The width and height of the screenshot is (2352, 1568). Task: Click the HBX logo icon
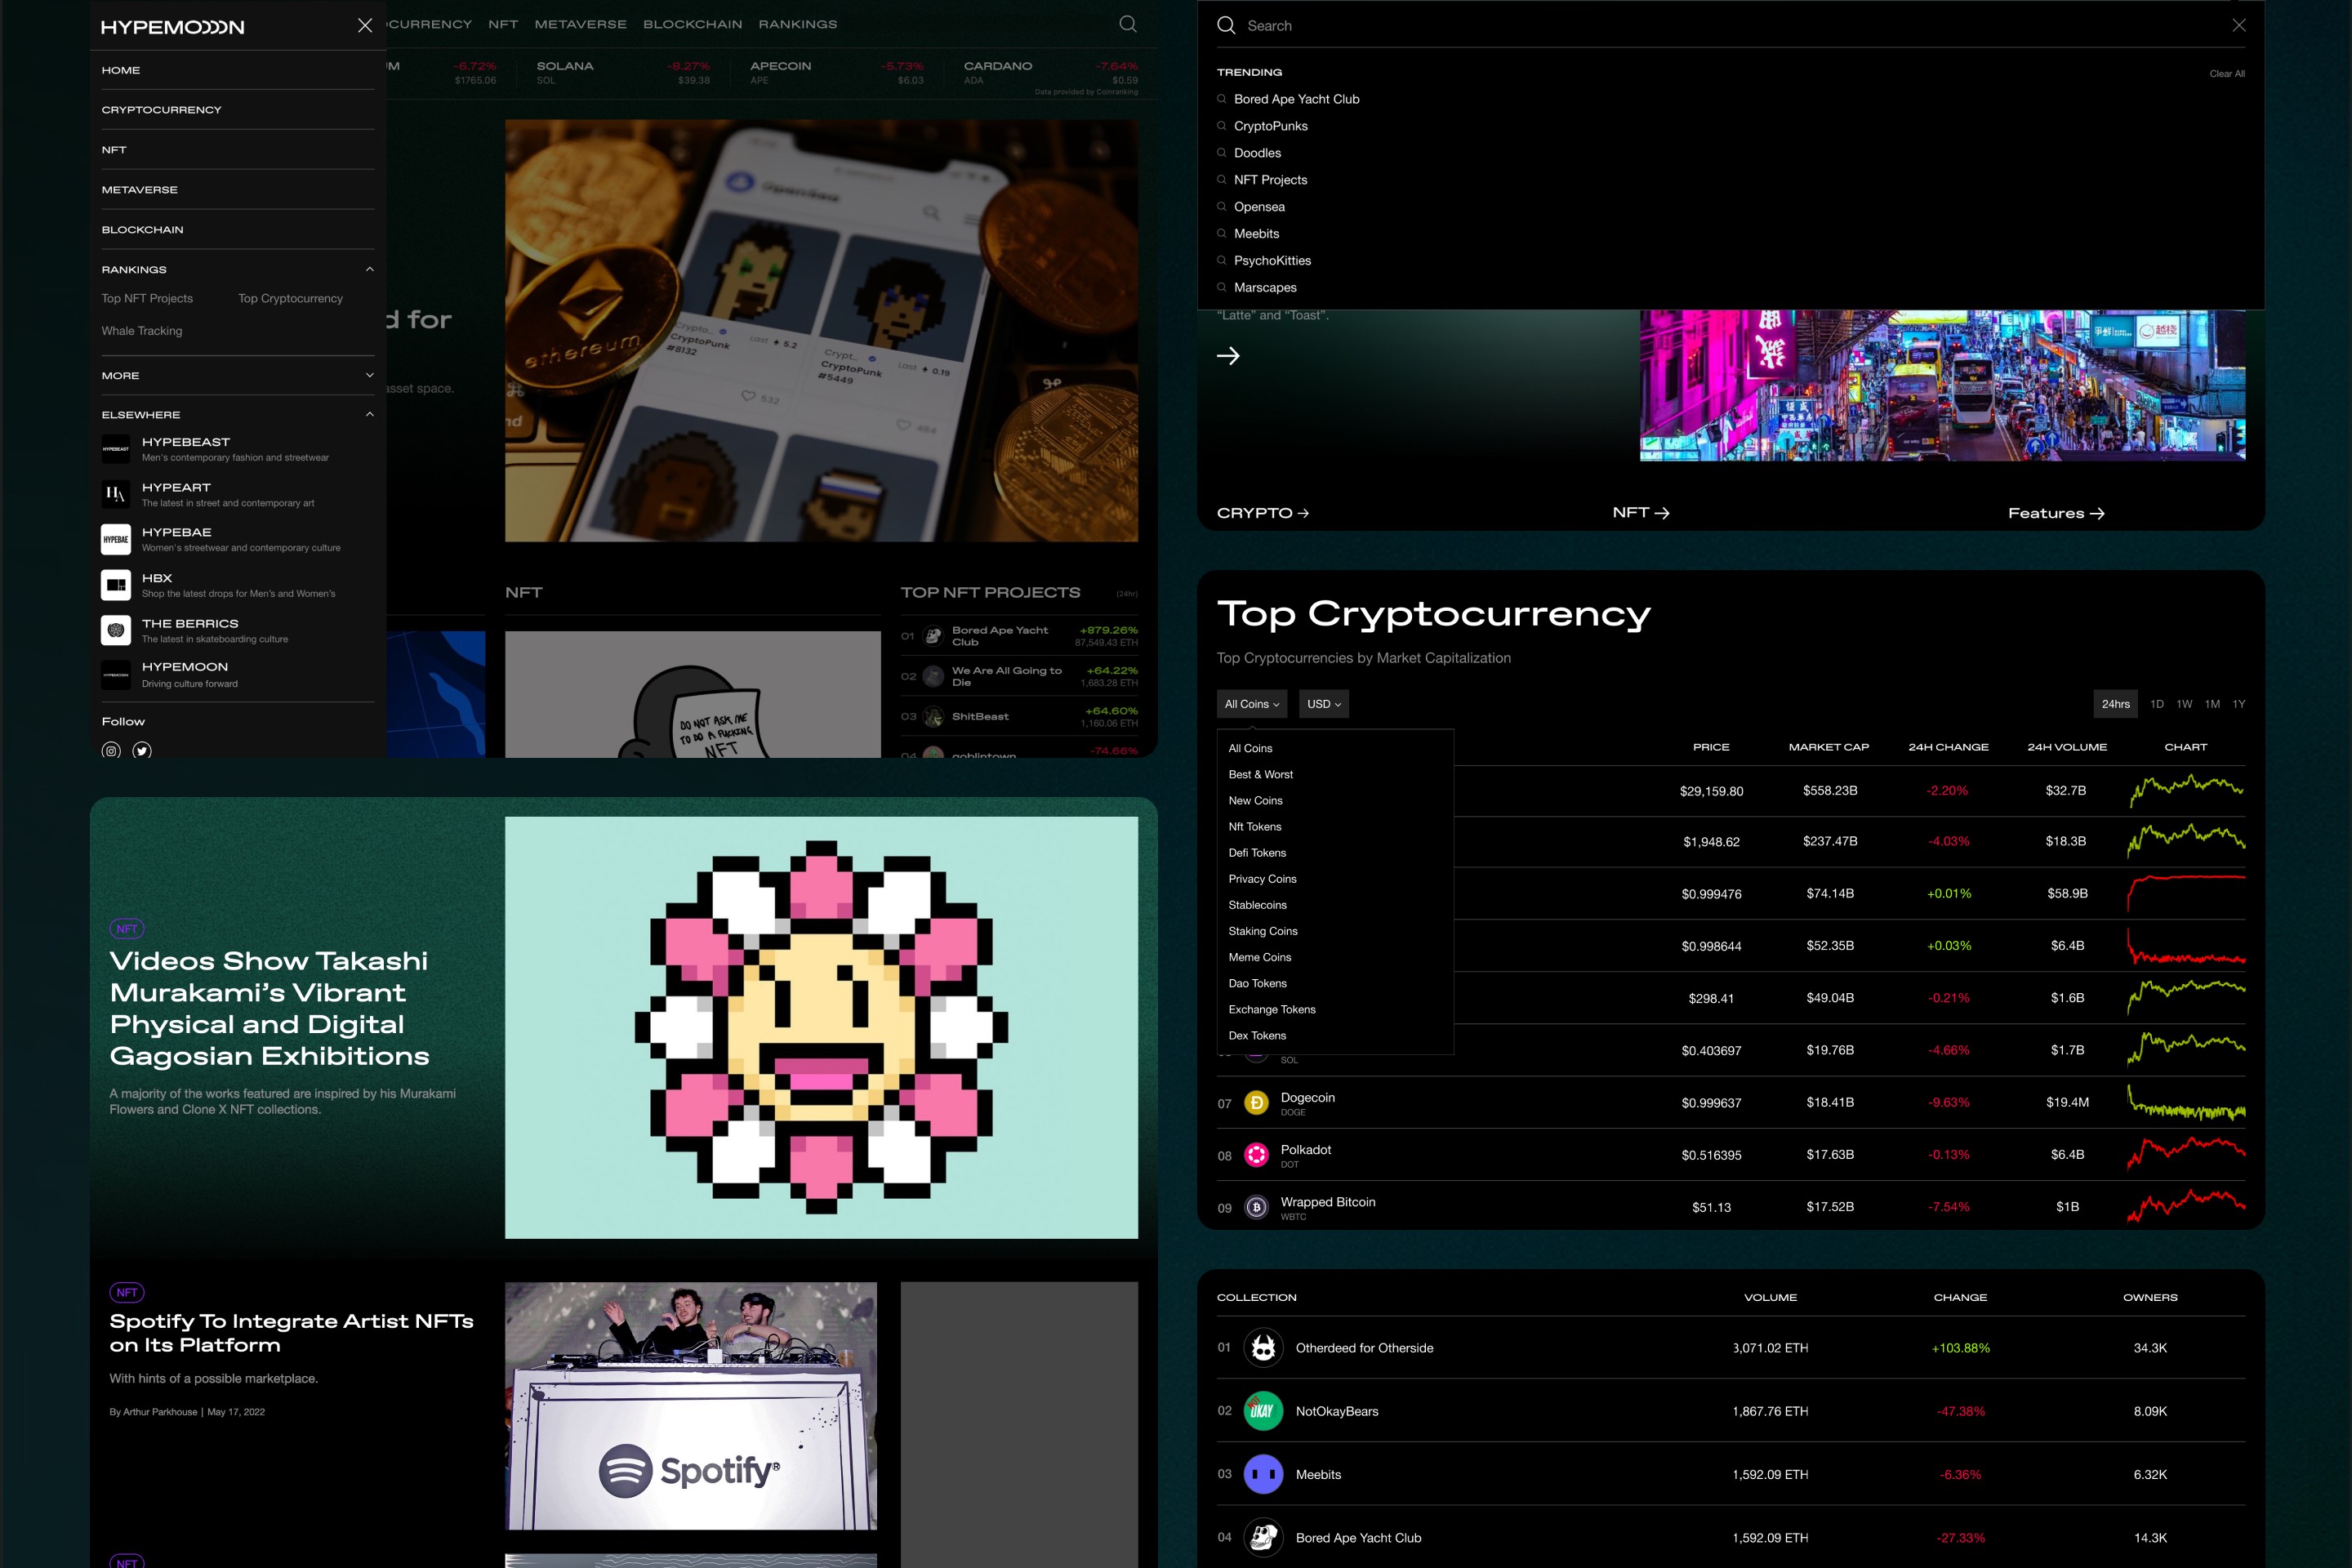point(116,585)
